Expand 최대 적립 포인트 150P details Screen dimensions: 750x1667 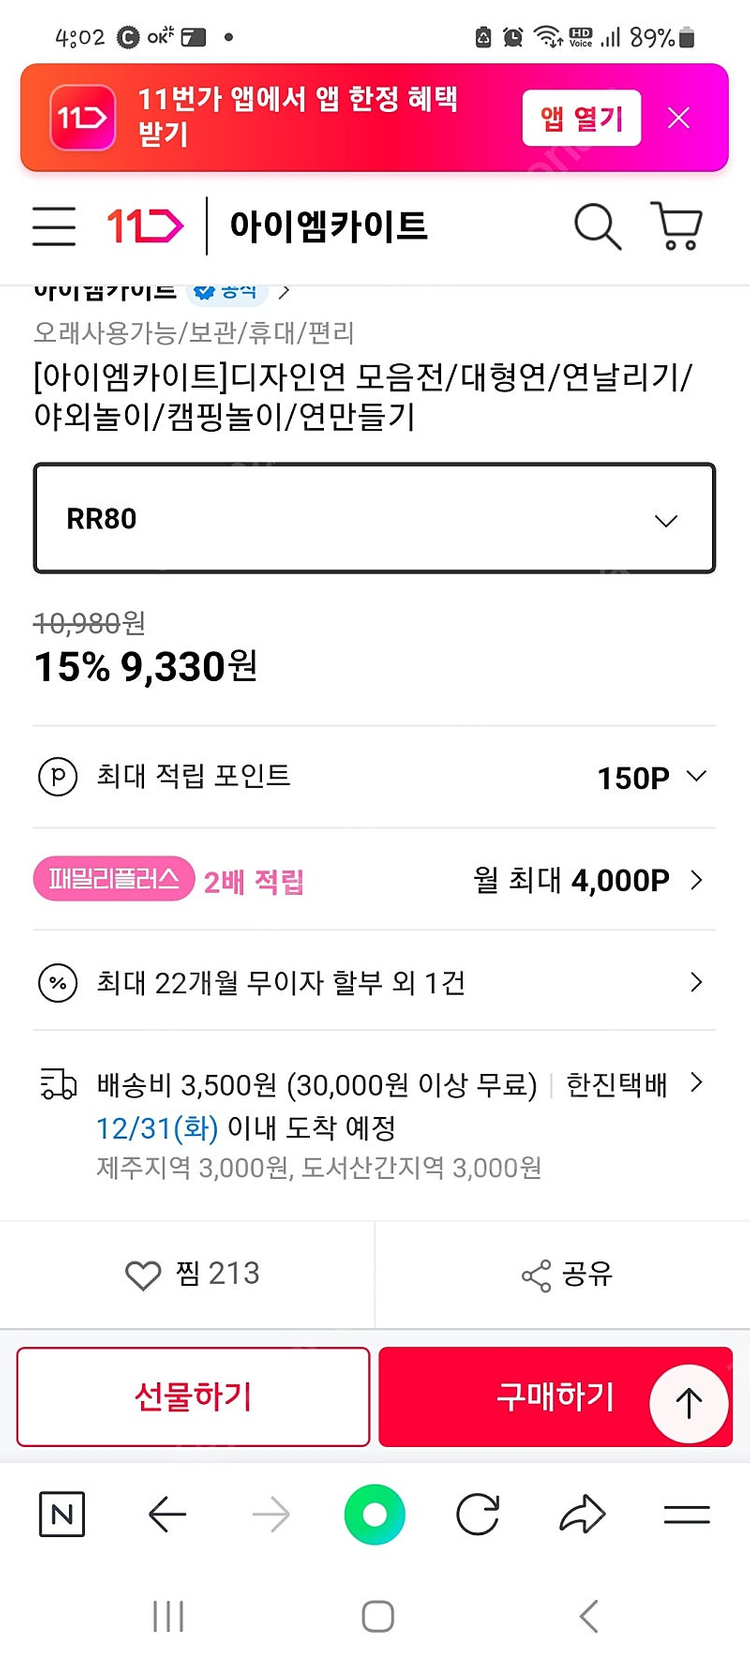tap(650, 777)
